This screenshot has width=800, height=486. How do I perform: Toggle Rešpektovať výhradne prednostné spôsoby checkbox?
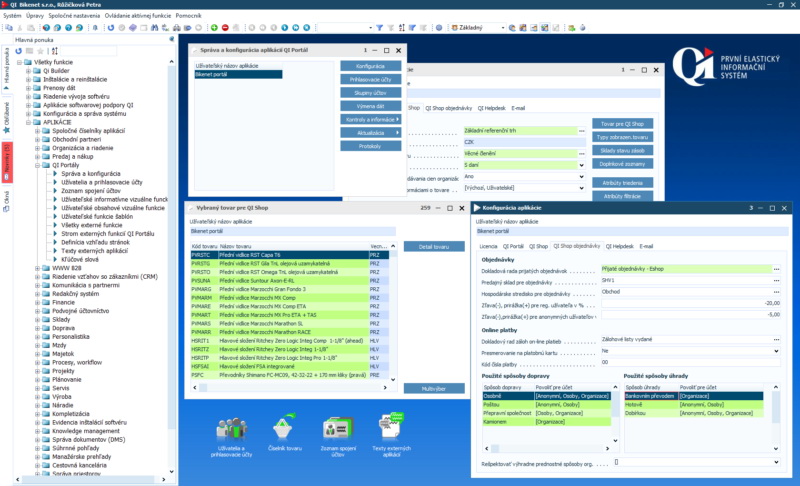pyautogui.click(x=616, y=462)
